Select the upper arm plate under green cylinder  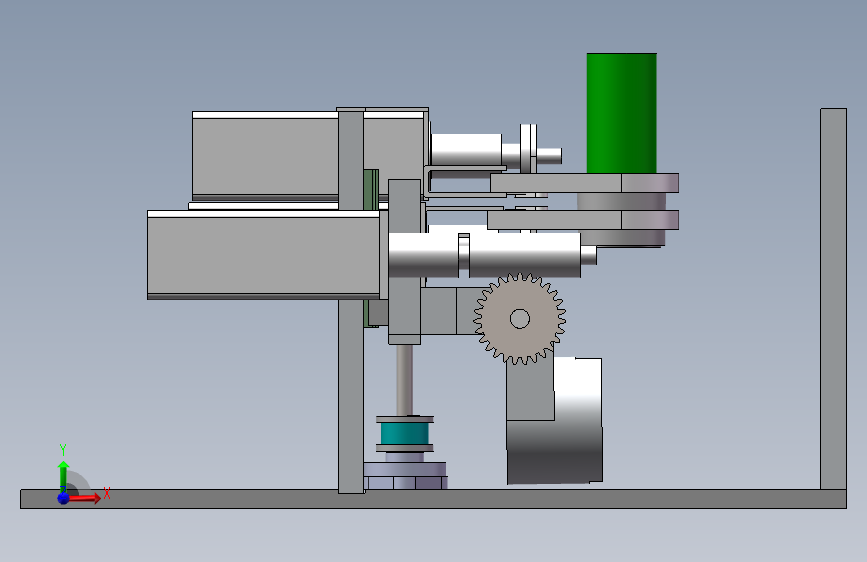click(584, 183)
